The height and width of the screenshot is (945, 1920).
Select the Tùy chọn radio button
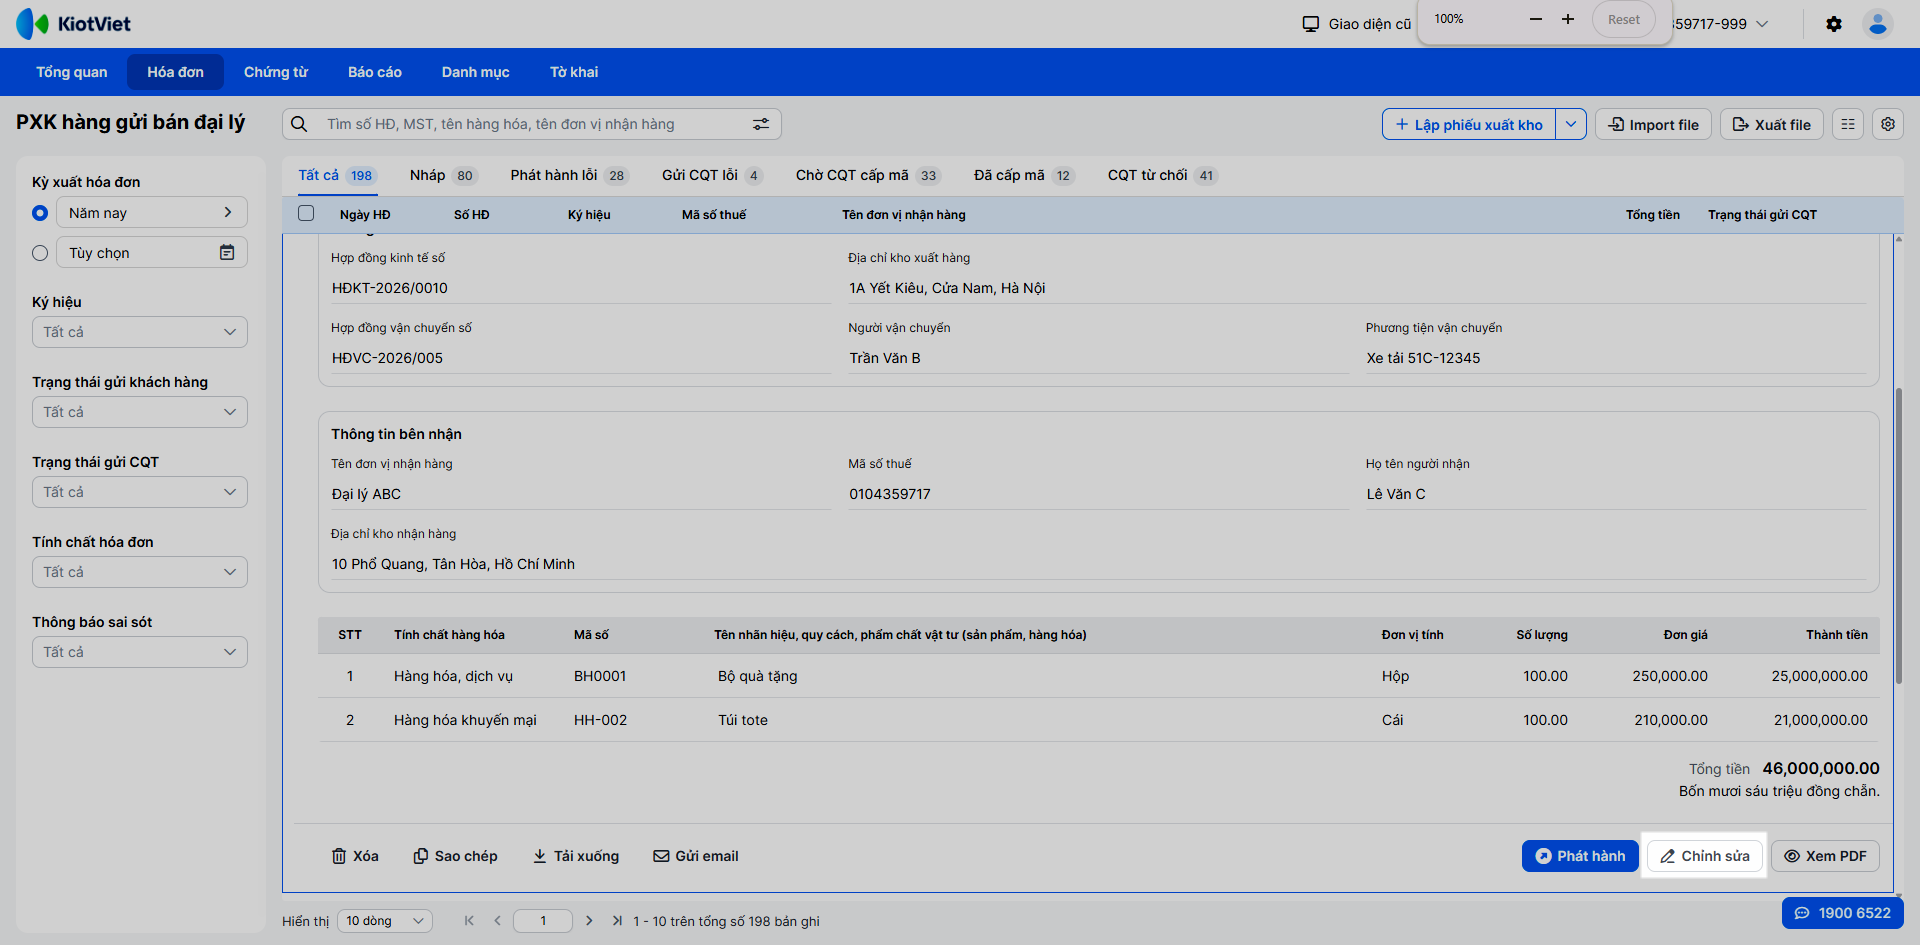pos(40,253)
